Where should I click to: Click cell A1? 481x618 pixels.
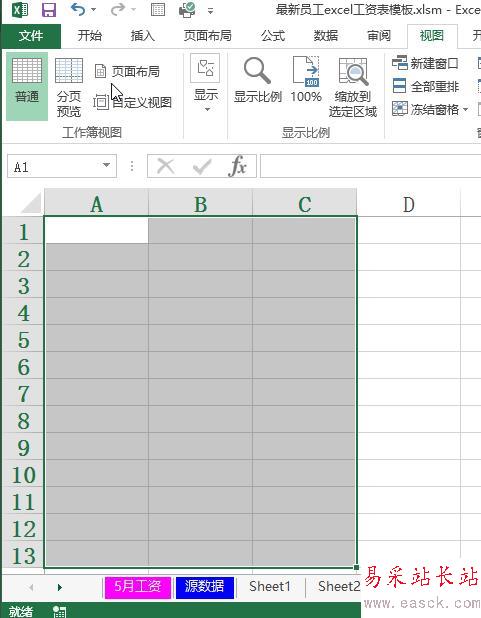point(97,230)
